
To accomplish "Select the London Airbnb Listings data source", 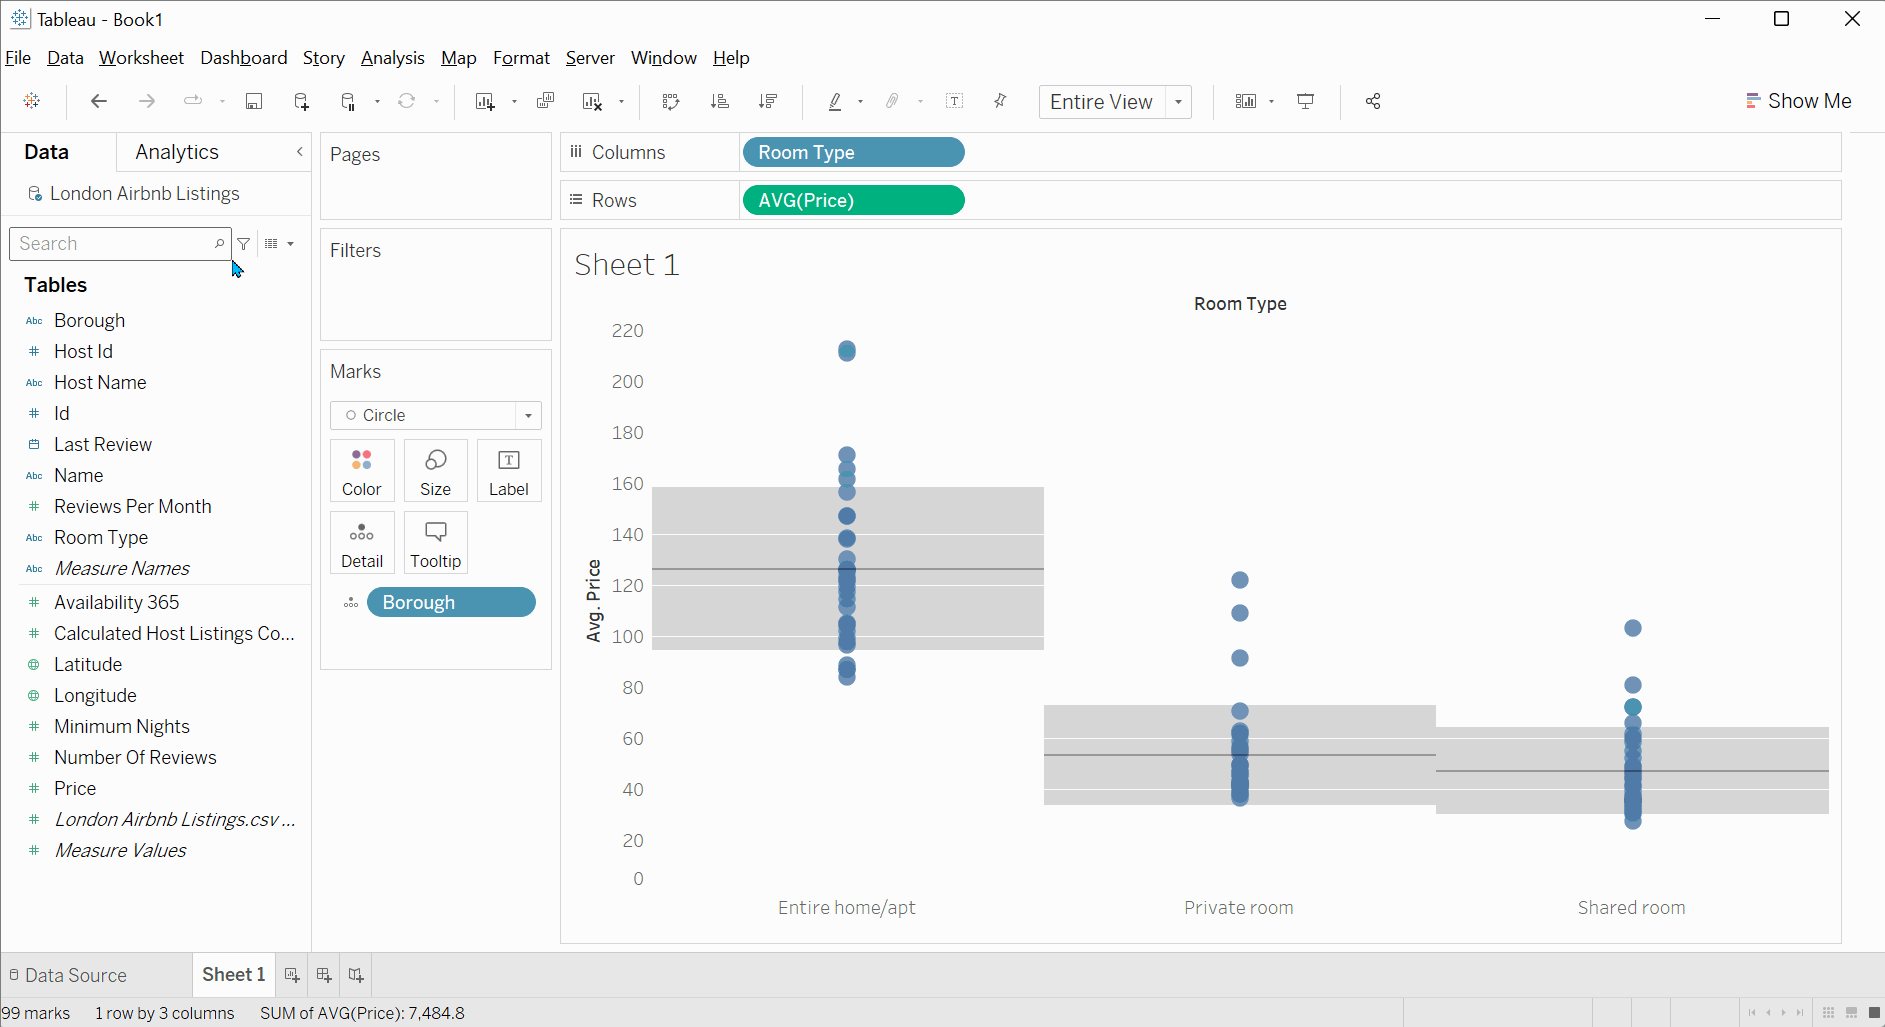I will (x=145, y=193).
